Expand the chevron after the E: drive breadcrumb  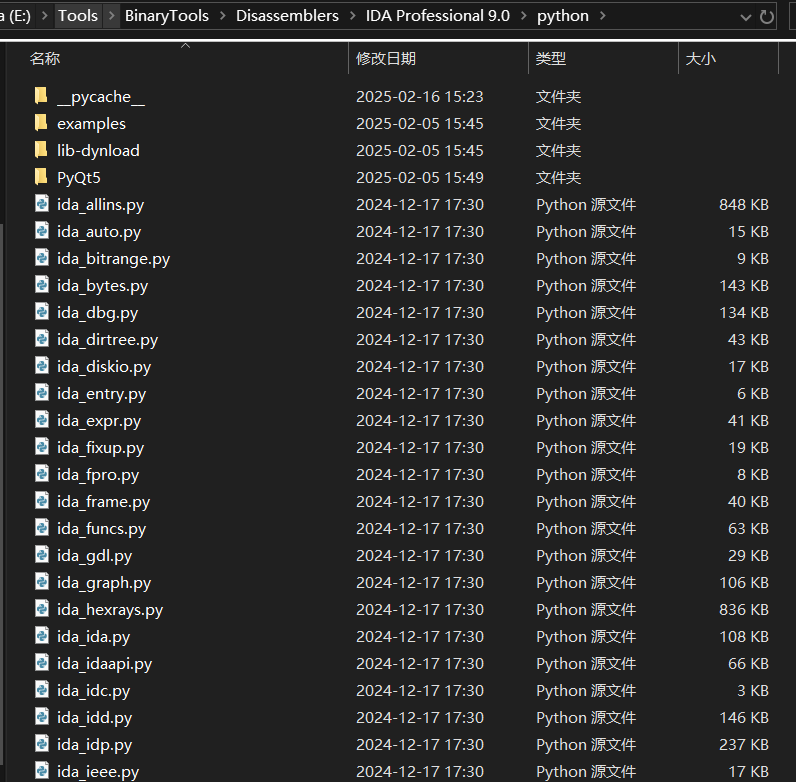coord(45,16)
